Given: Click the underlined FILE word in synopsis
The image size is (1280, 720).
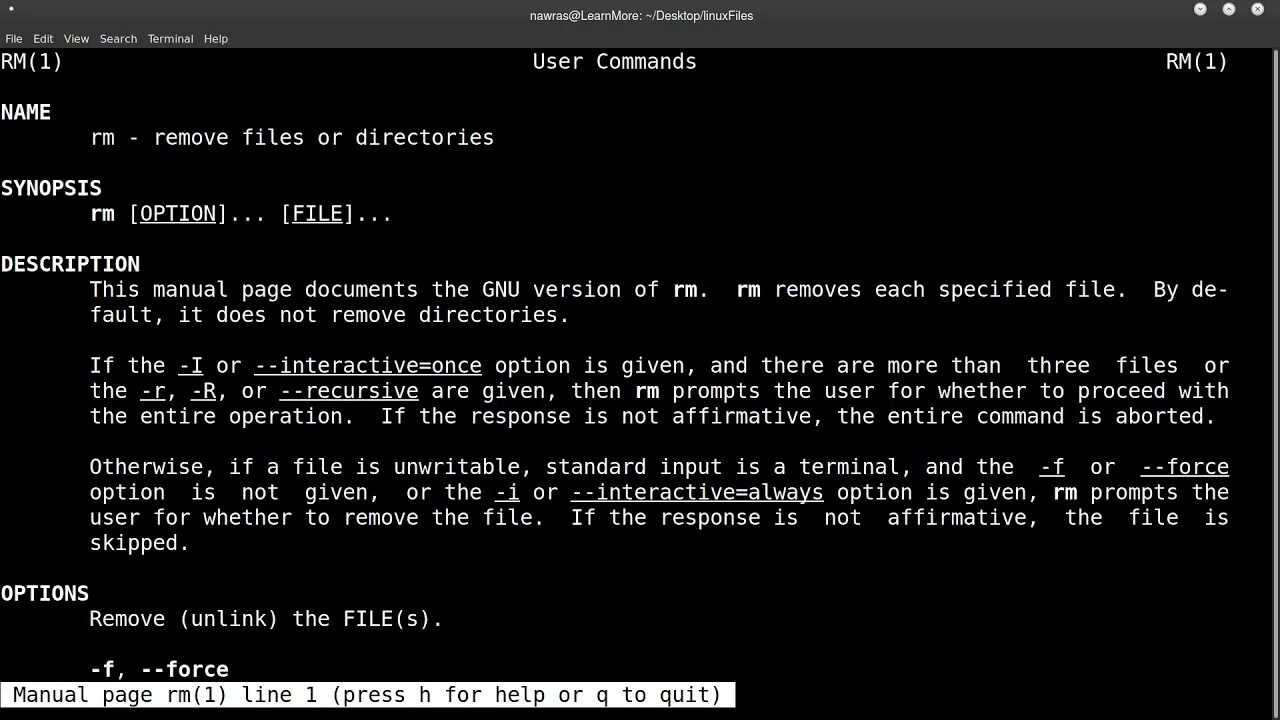Looking at the screenshot, I should tap(317, 213).
